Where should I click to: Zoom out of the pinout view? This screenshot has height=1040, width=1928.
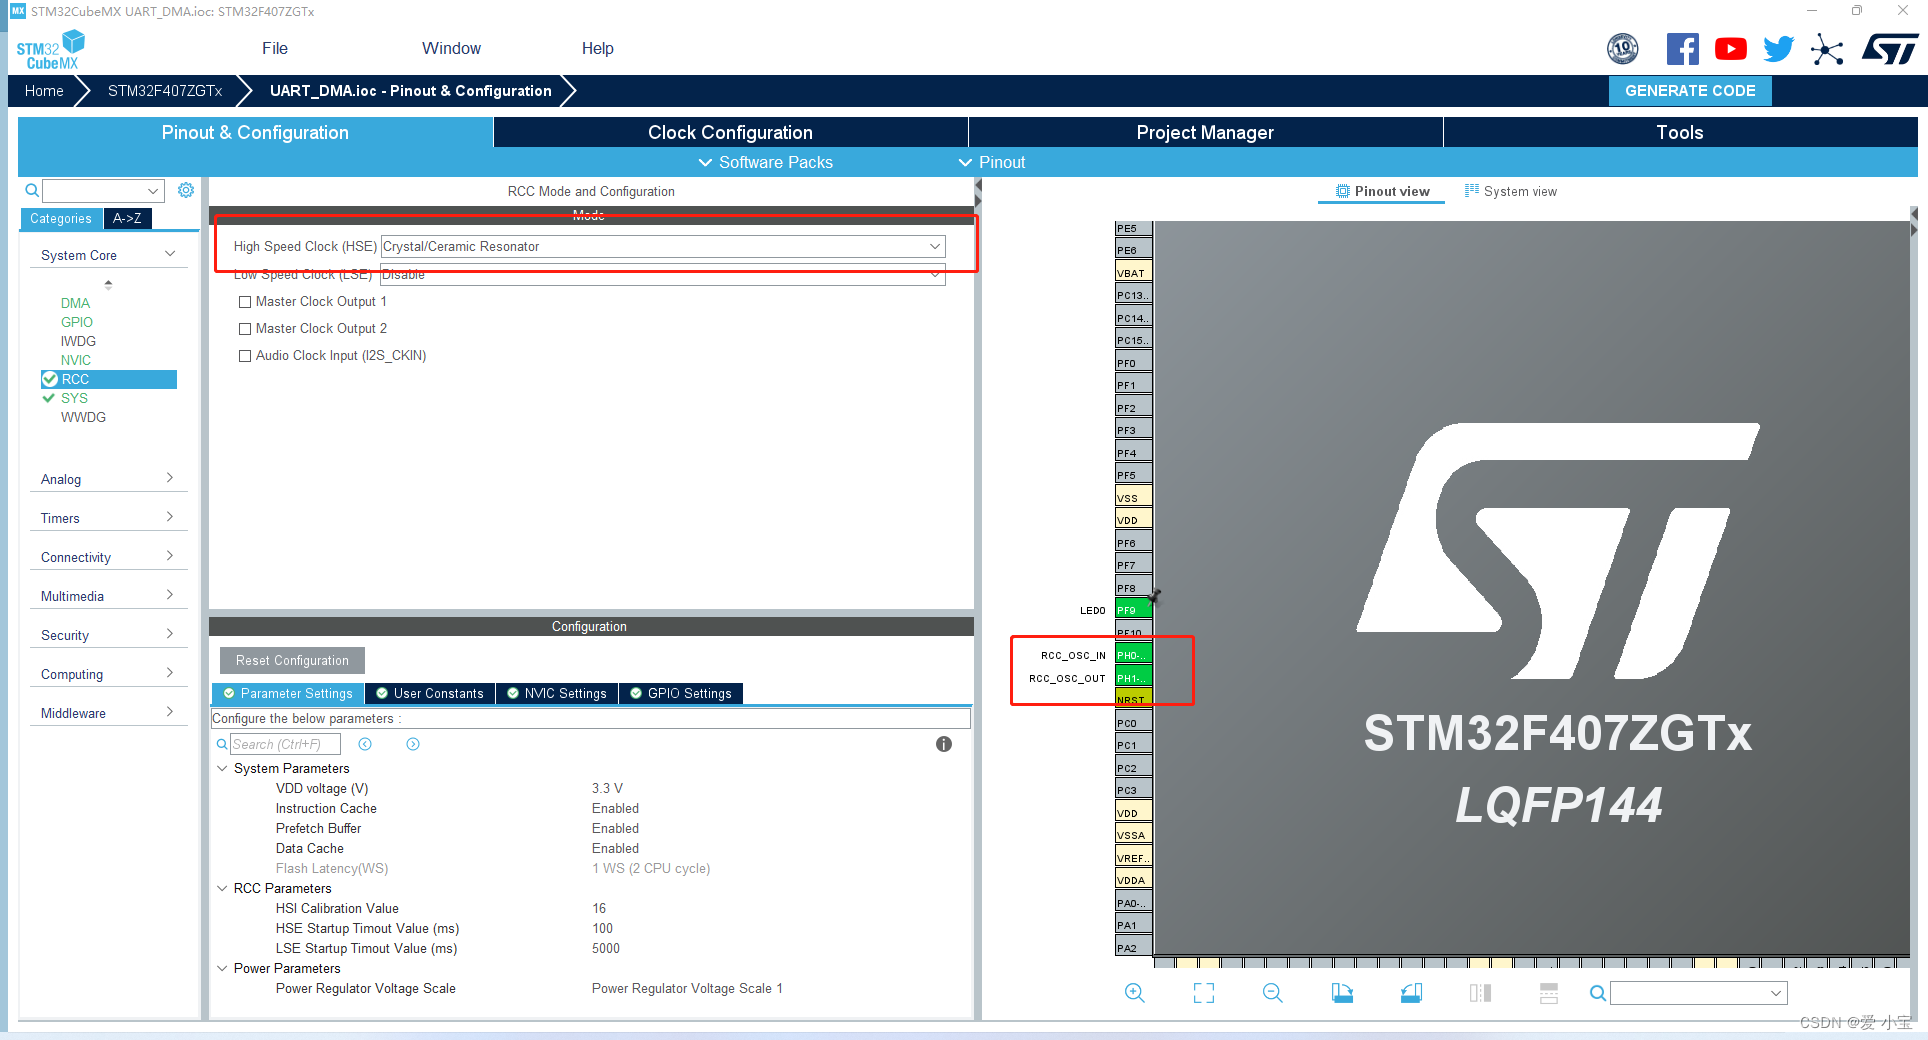pyautogui.click(x=1272, y=993)
